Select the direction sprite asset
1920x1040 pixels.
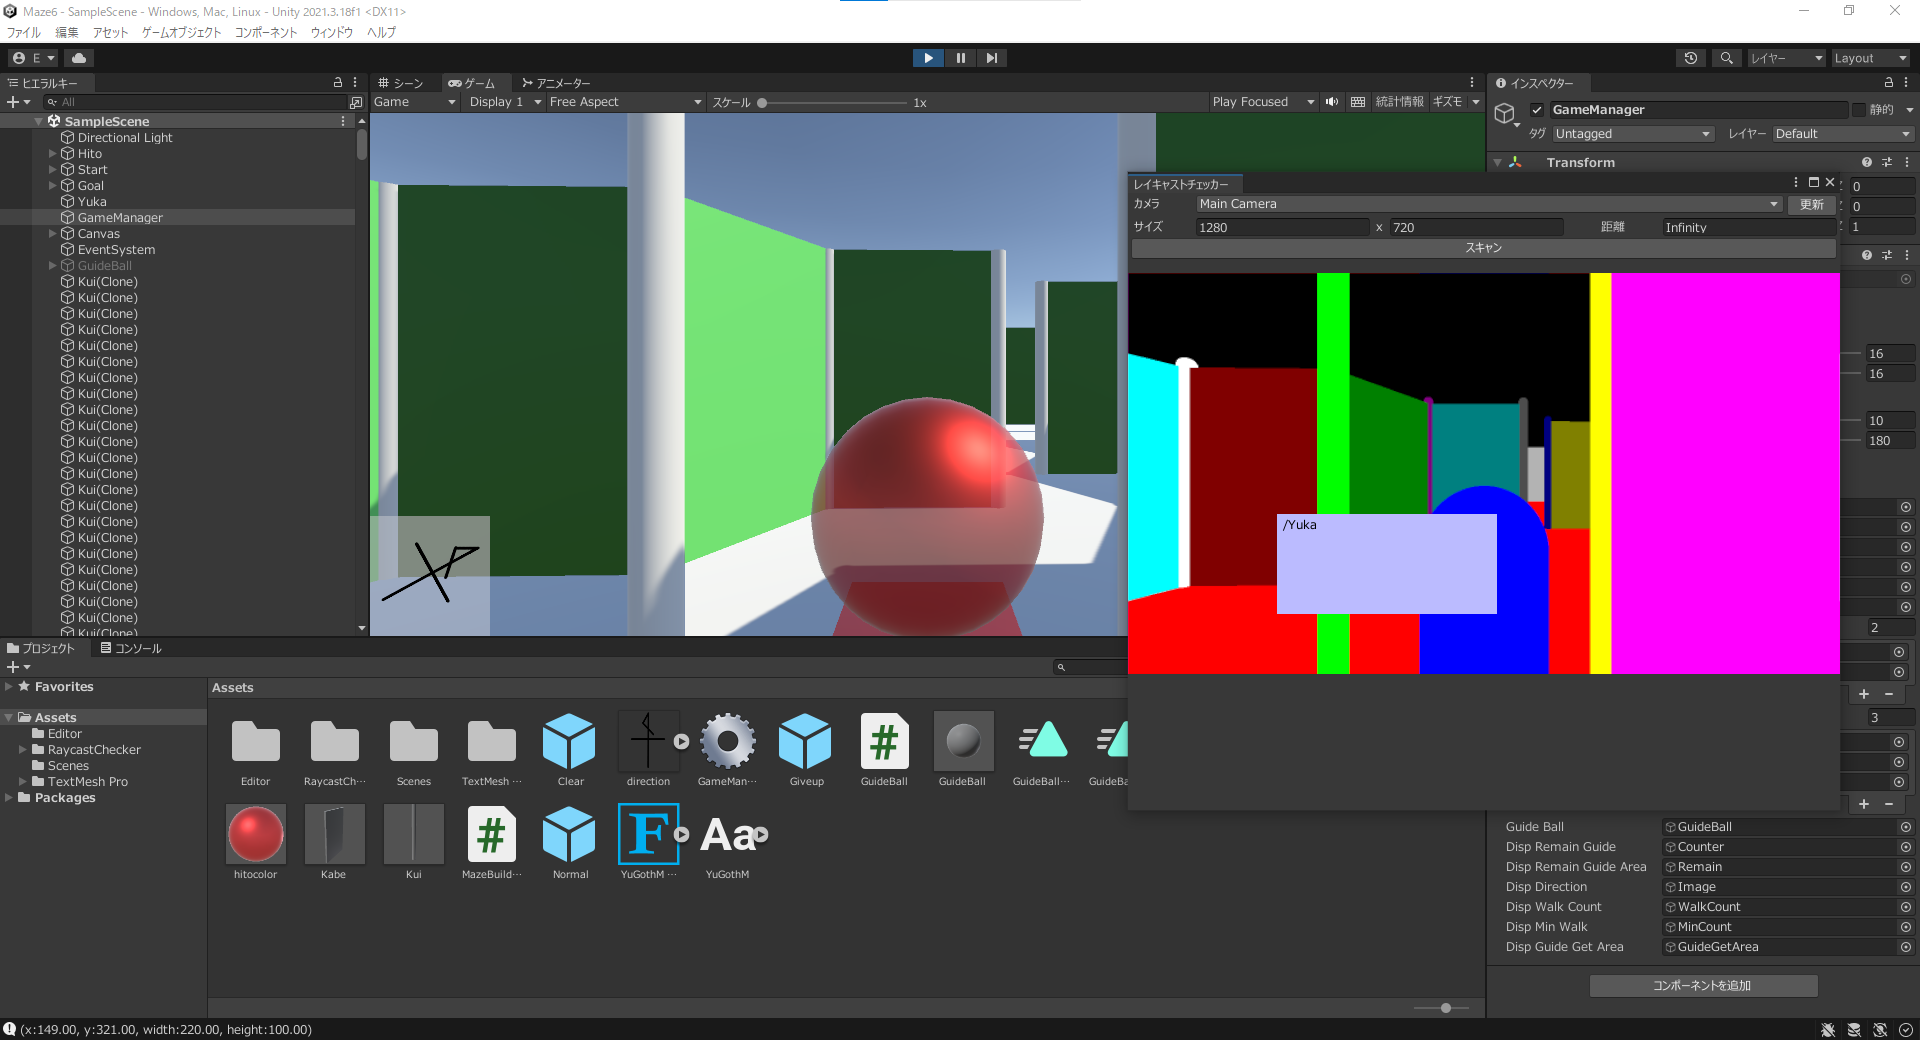648,750
